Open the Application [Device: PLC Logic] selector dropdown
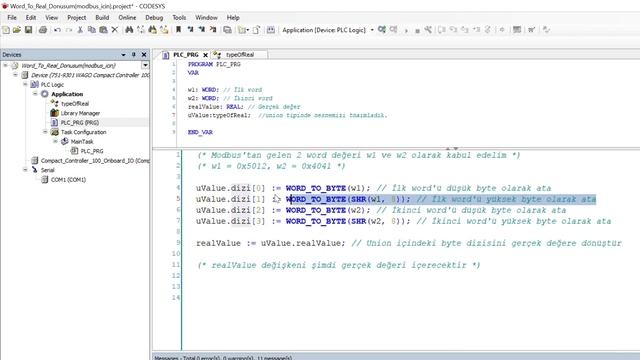640x360 pixels. (x=372, y=30)
